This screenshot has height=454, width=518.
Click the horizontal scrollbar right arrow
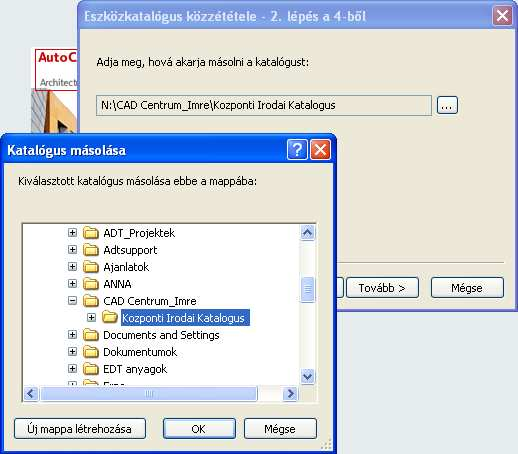[x=290, y=394]
